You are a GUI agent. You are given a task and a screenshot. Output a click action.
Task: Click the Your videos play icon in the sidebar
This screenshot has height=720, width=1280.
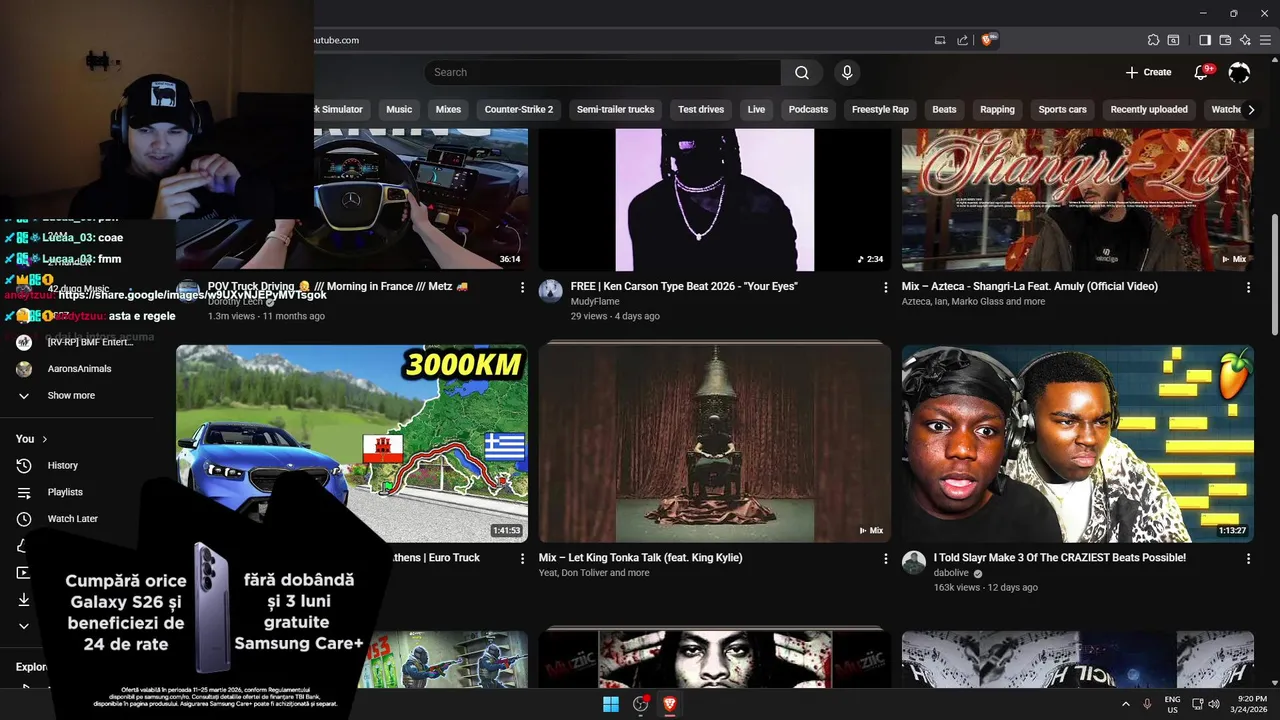(x=24, y=573)
